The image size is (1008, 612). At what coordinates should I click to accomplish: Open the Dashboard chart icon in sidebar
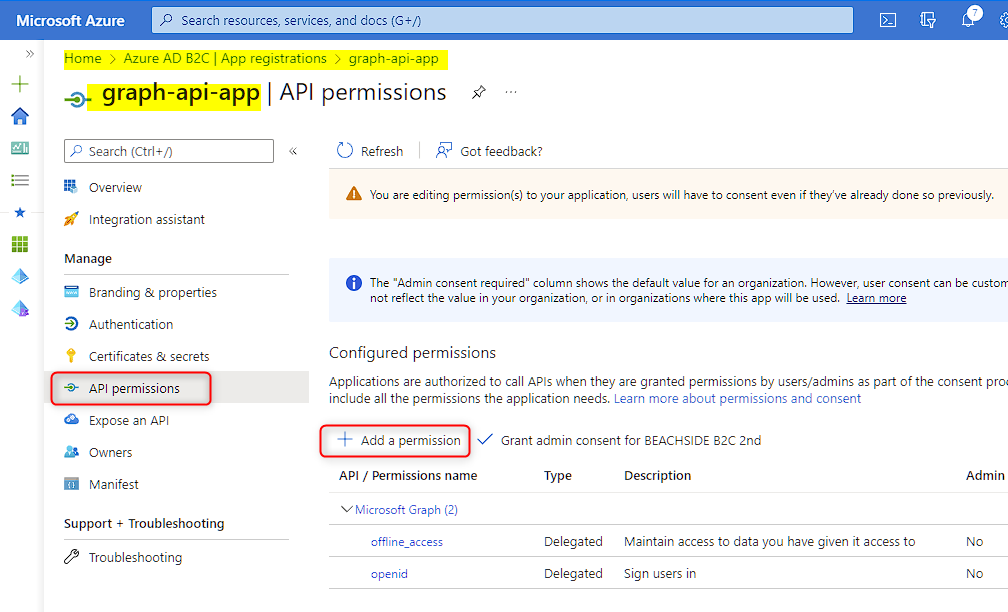20,148
